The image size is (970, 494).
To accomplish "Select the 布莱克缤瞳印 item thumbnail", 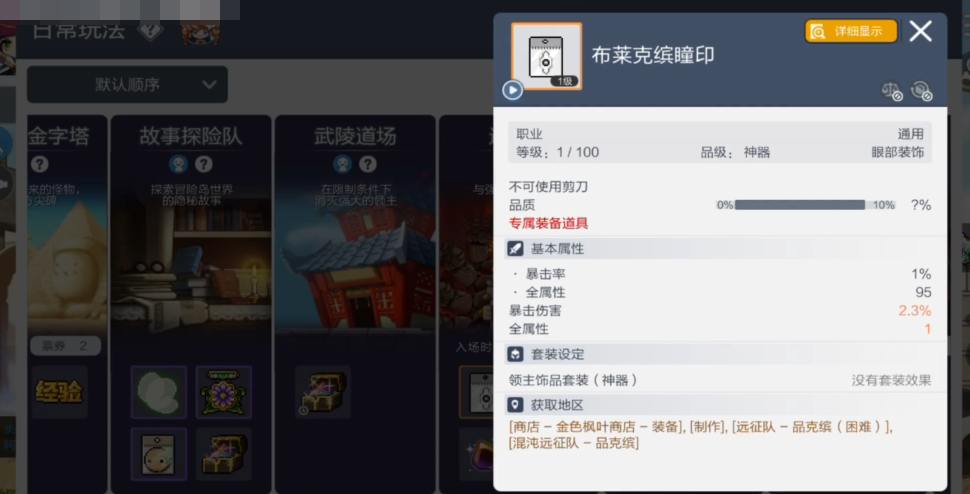I will (x=546, y=57).
